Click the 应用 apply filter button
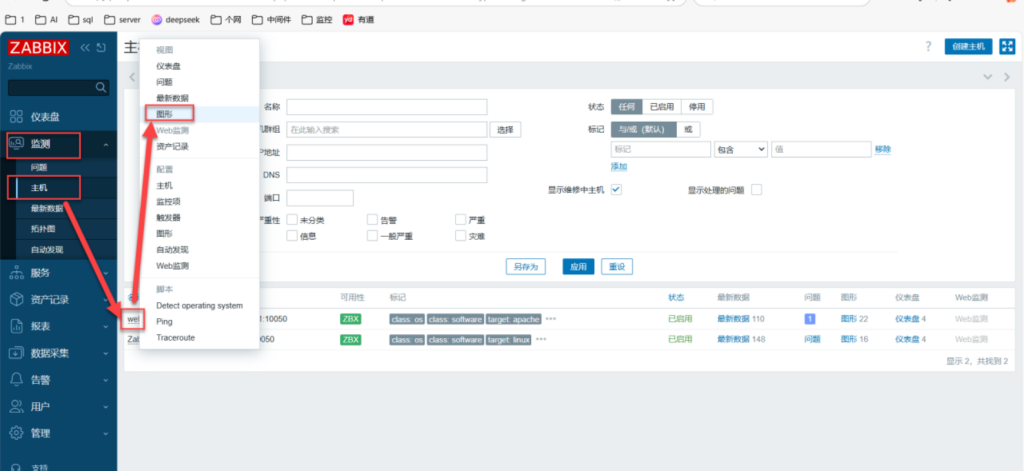Image resolution: width=1024 pixels, height=471 pixels. tap(578, 267)
